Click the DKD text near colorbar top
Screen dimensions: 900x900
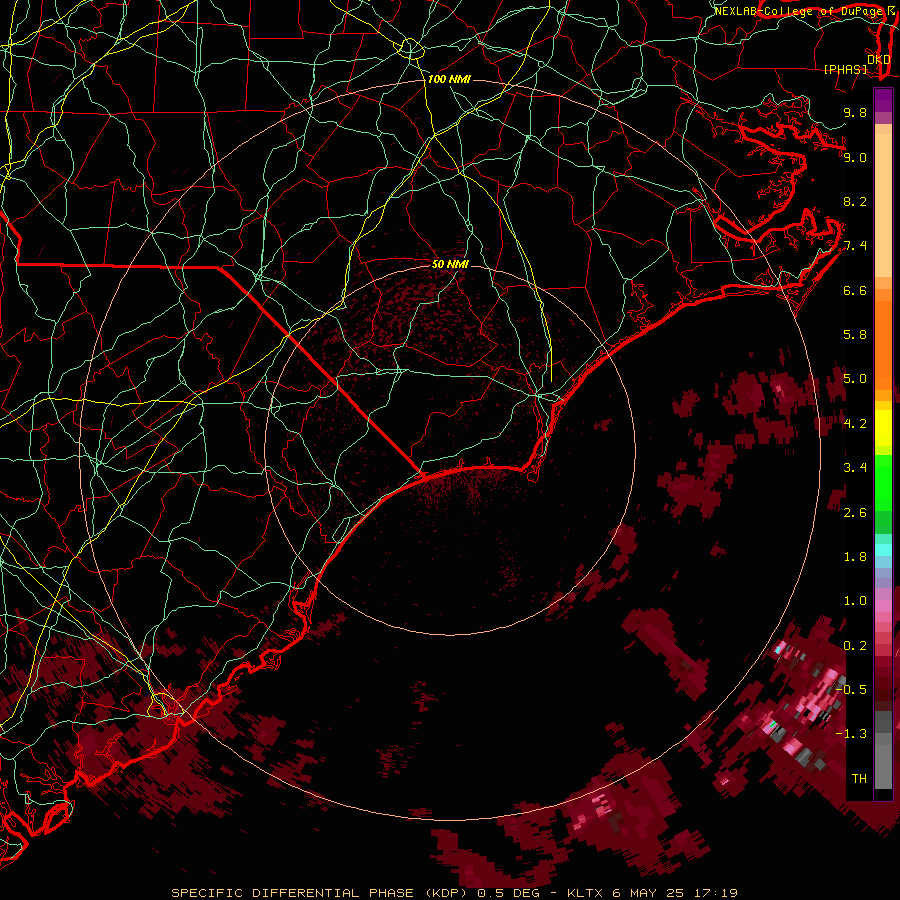click(x=878, y=59)
